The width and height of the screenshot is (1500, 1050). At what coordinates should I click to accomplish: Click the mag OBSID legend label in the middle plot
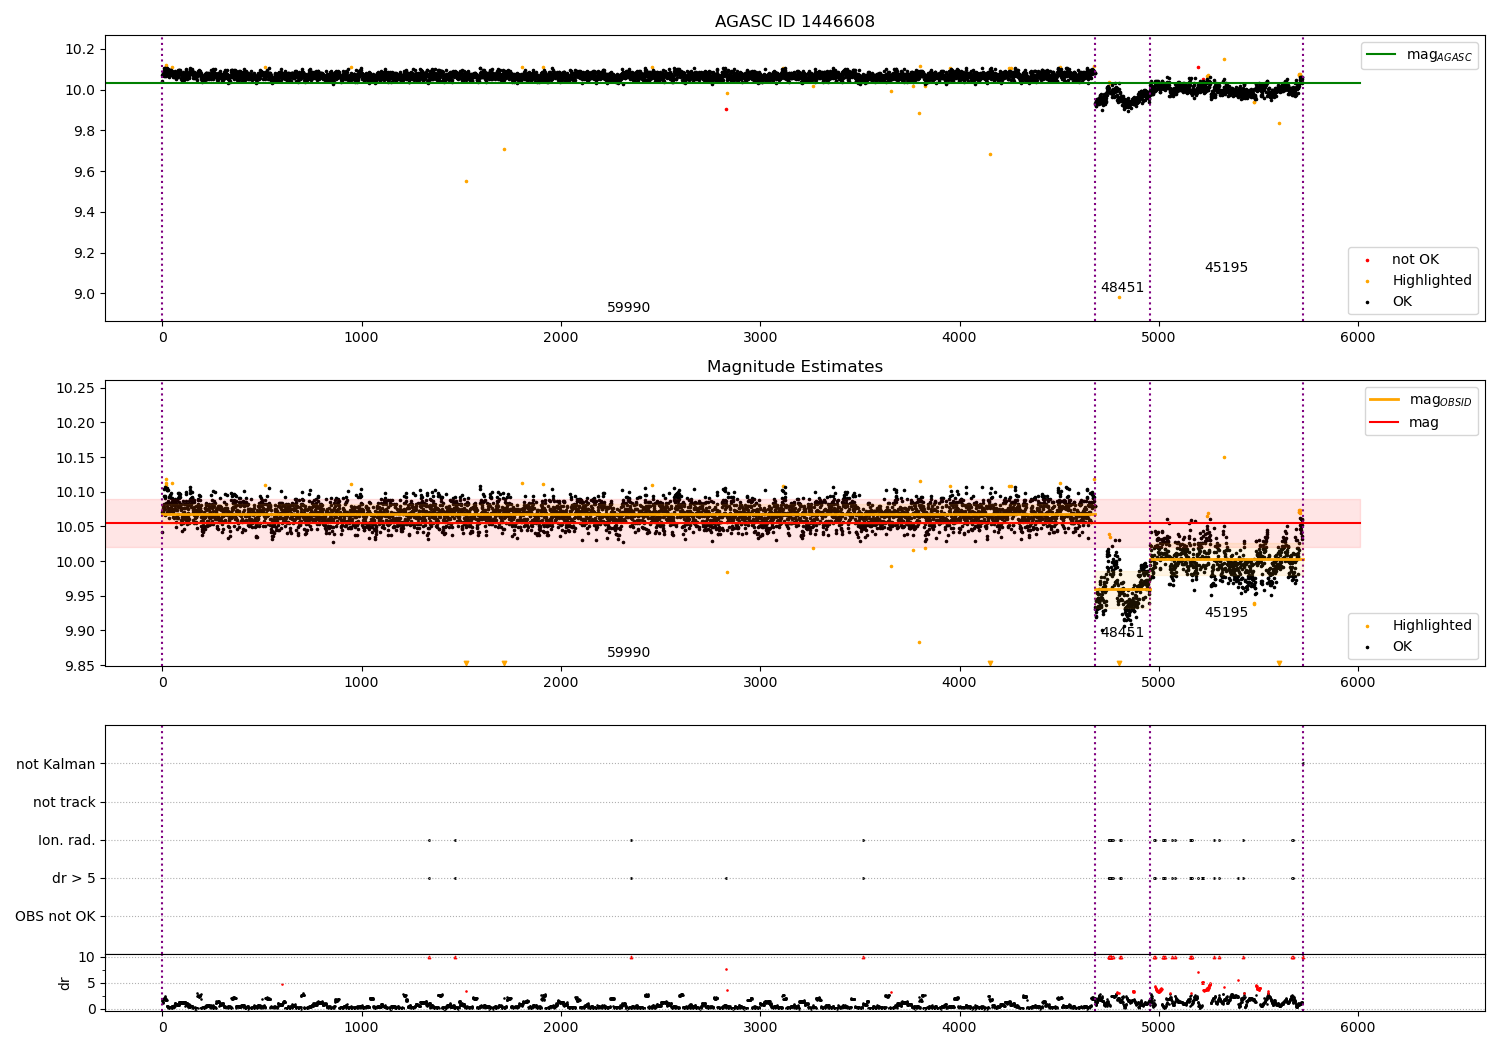(1440, 400)
